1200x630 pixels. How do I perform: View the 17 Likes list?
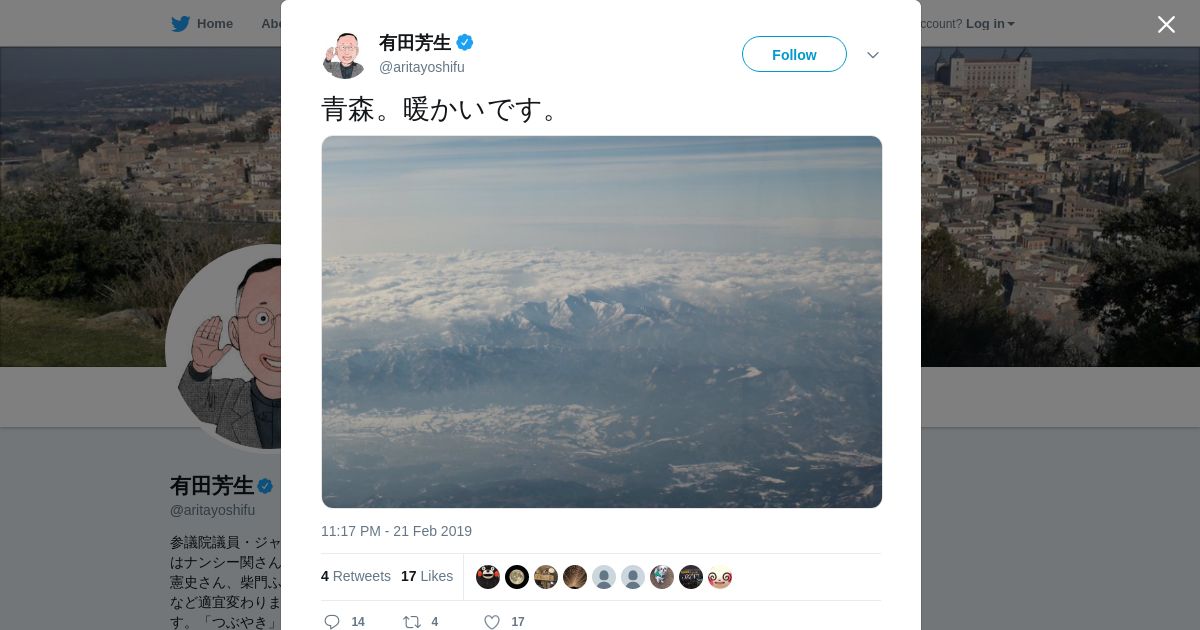point(427,576)
